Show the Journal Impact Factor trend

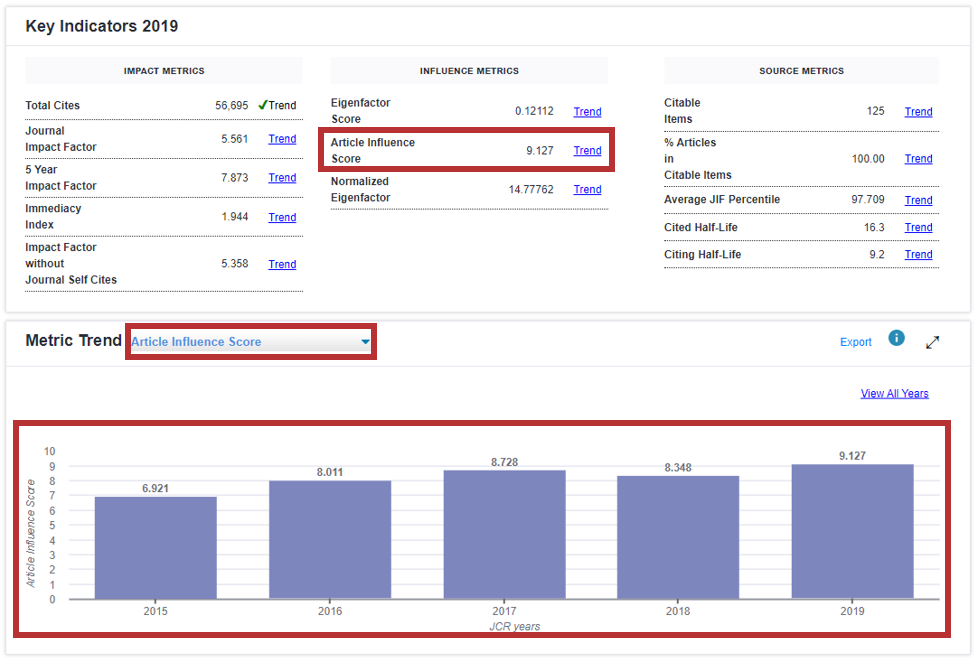282,139
